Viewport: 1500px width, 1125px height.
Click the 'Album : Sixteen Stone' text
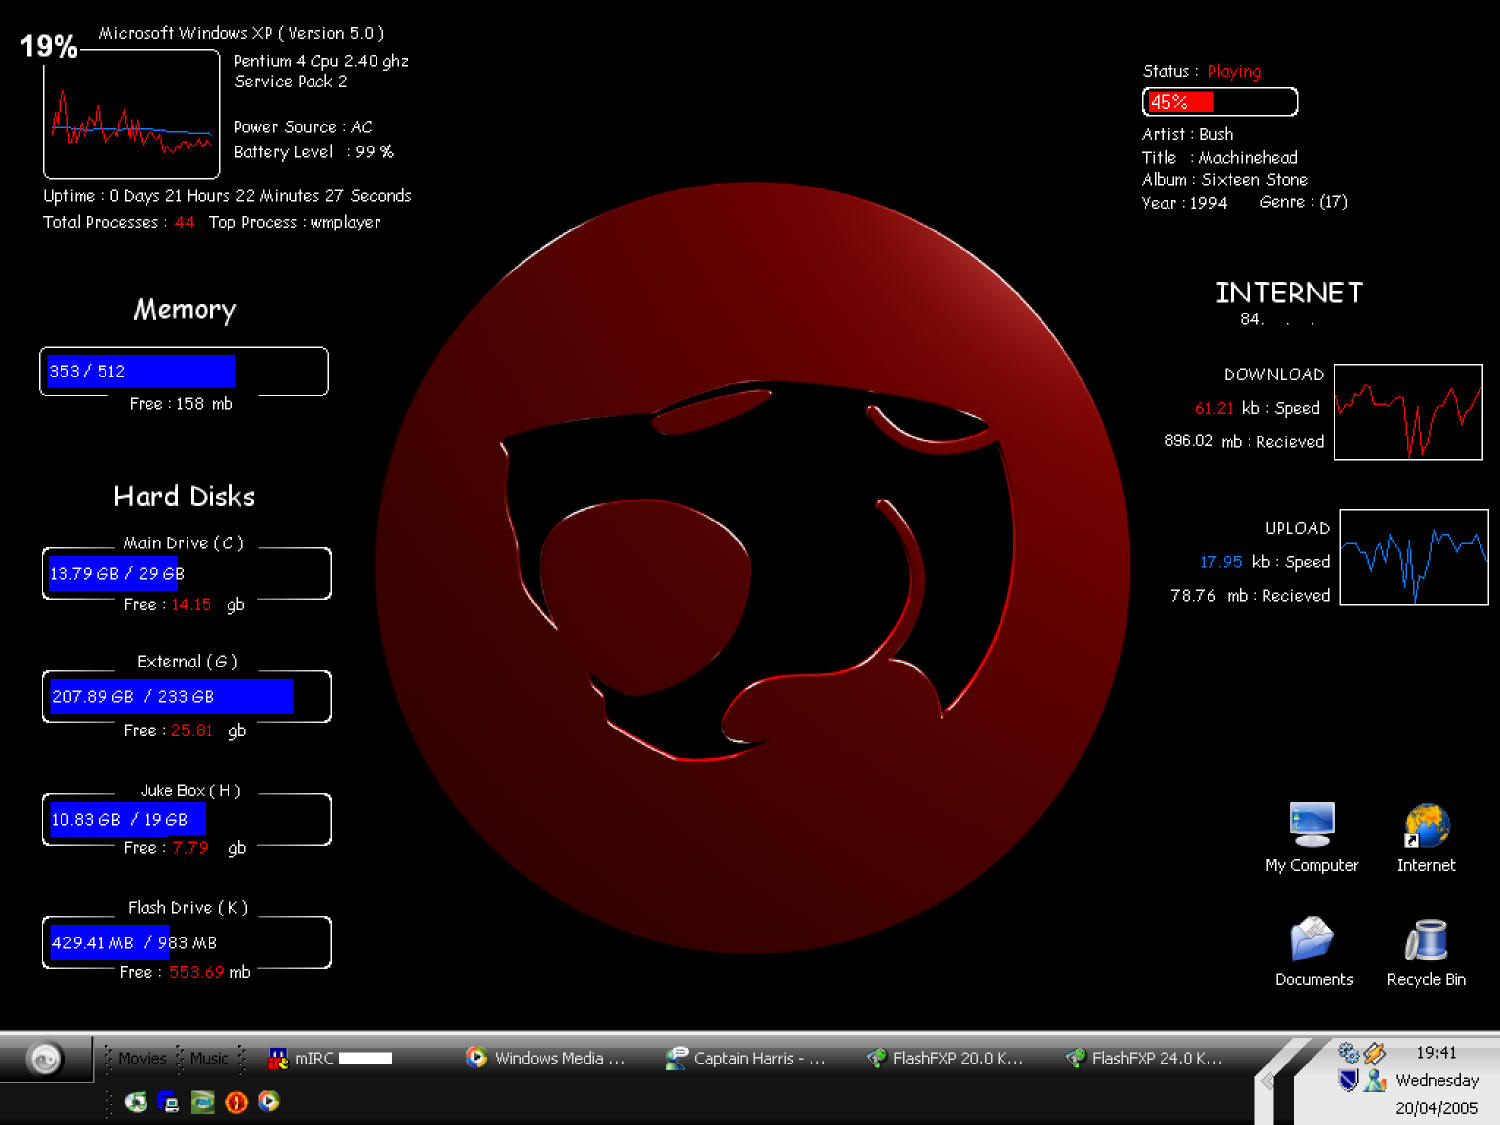1225,180
